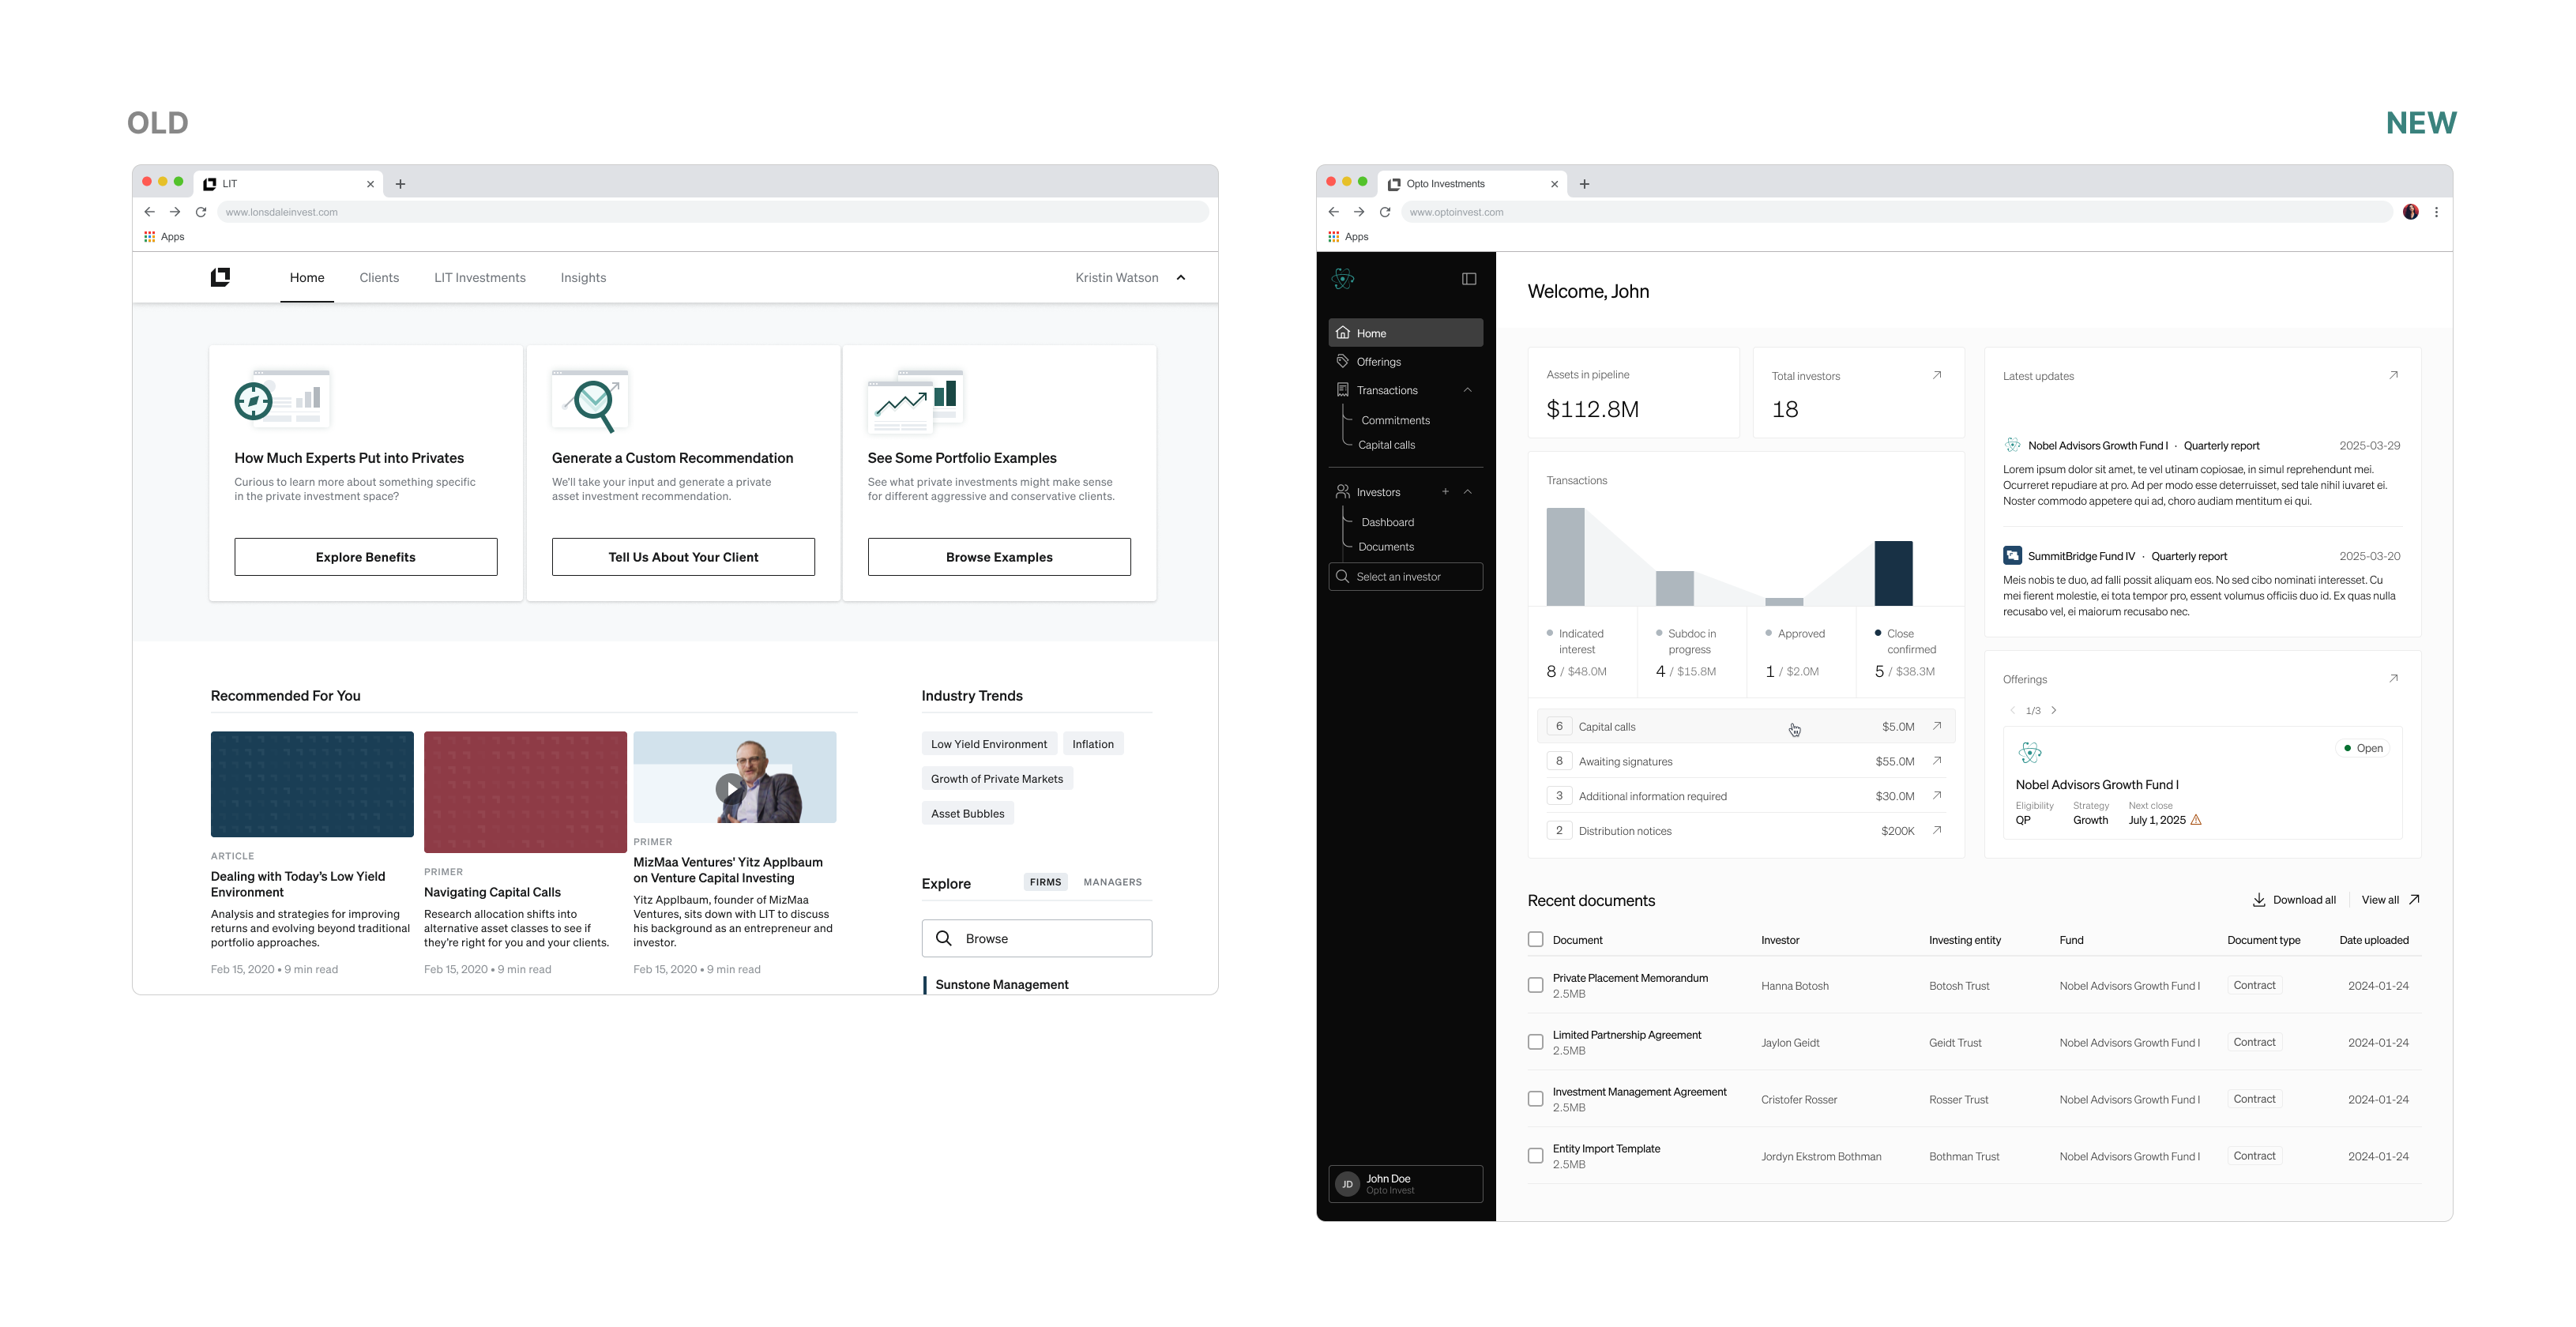Screen dimensions: 2576x1327
Task: Advance the Offerings carousel to next page
Action: click(x=2054, y=710)
